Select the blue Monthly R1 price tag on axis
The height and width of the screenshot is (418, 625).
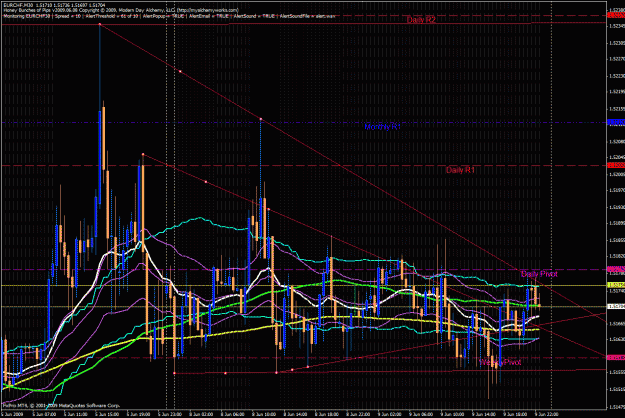[x=616, y=122]
